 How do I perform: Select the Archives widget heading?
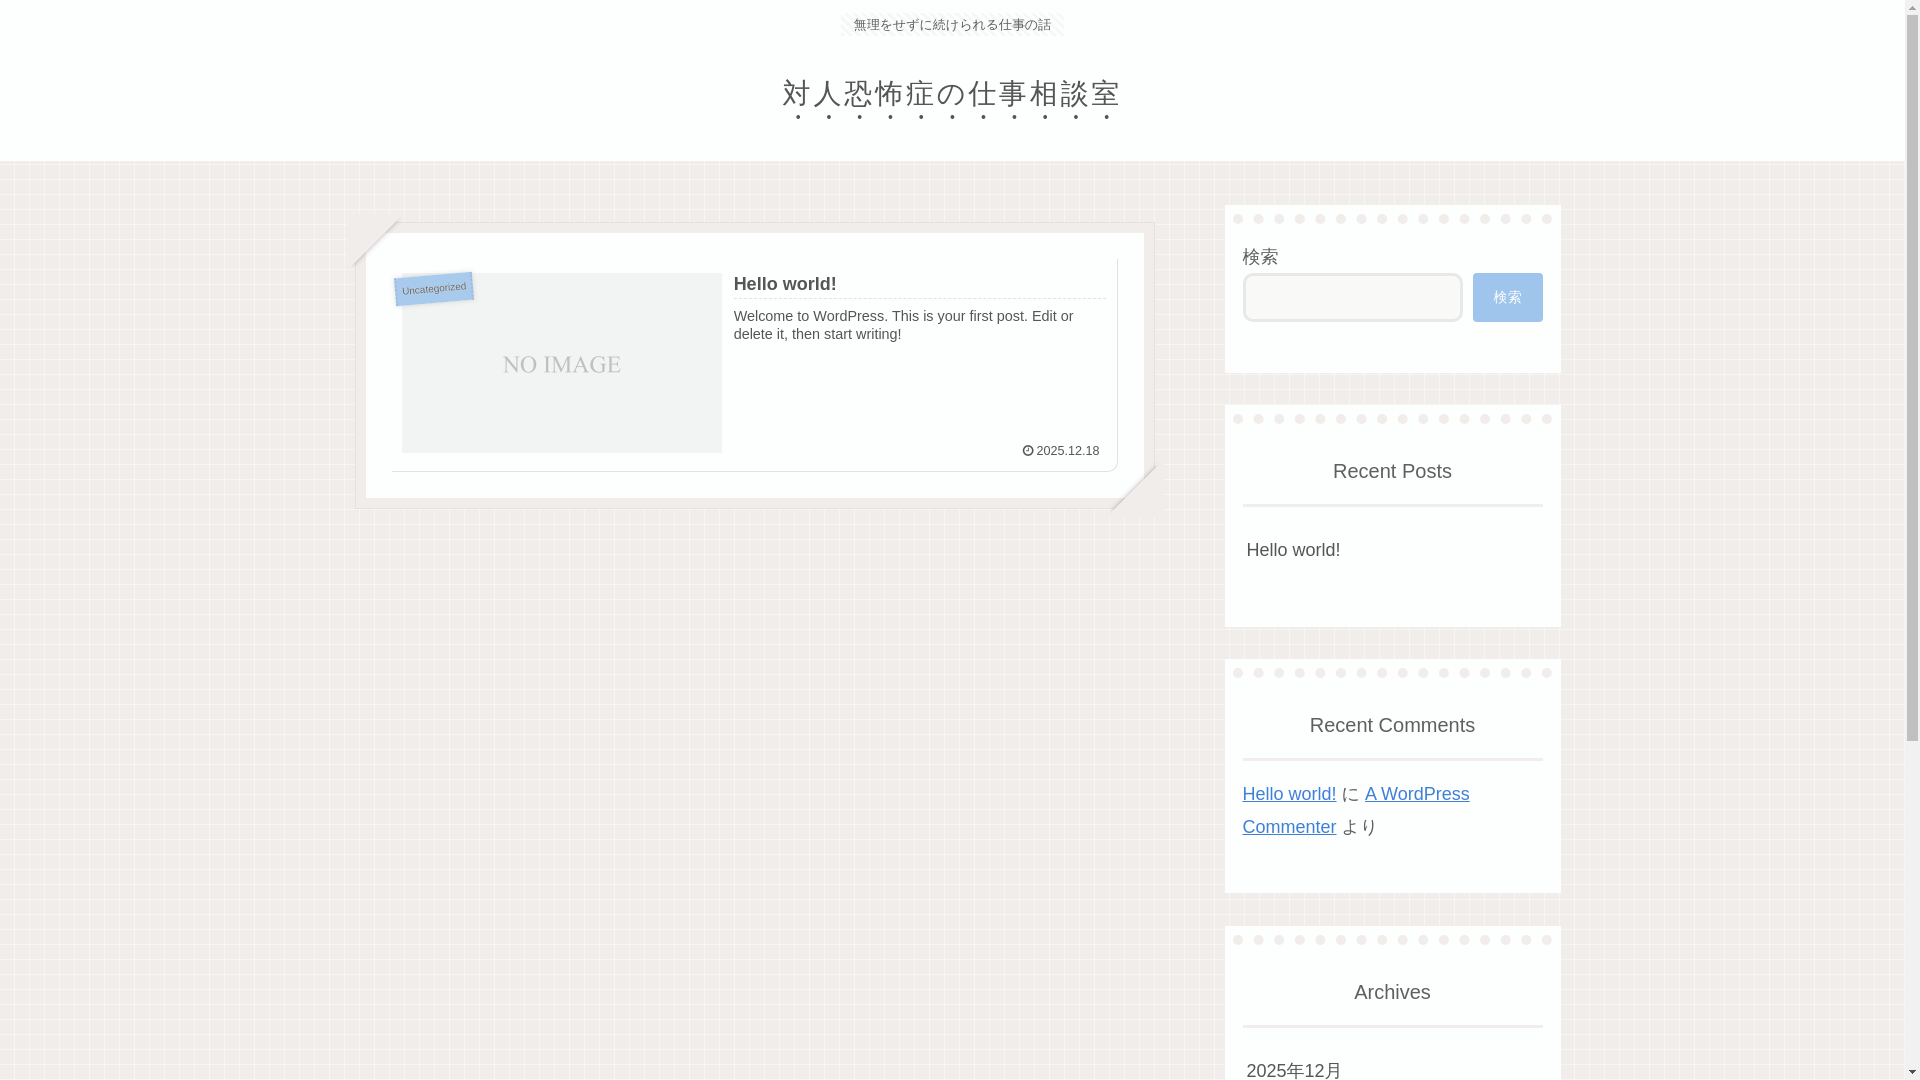(x=1392, y=992)
